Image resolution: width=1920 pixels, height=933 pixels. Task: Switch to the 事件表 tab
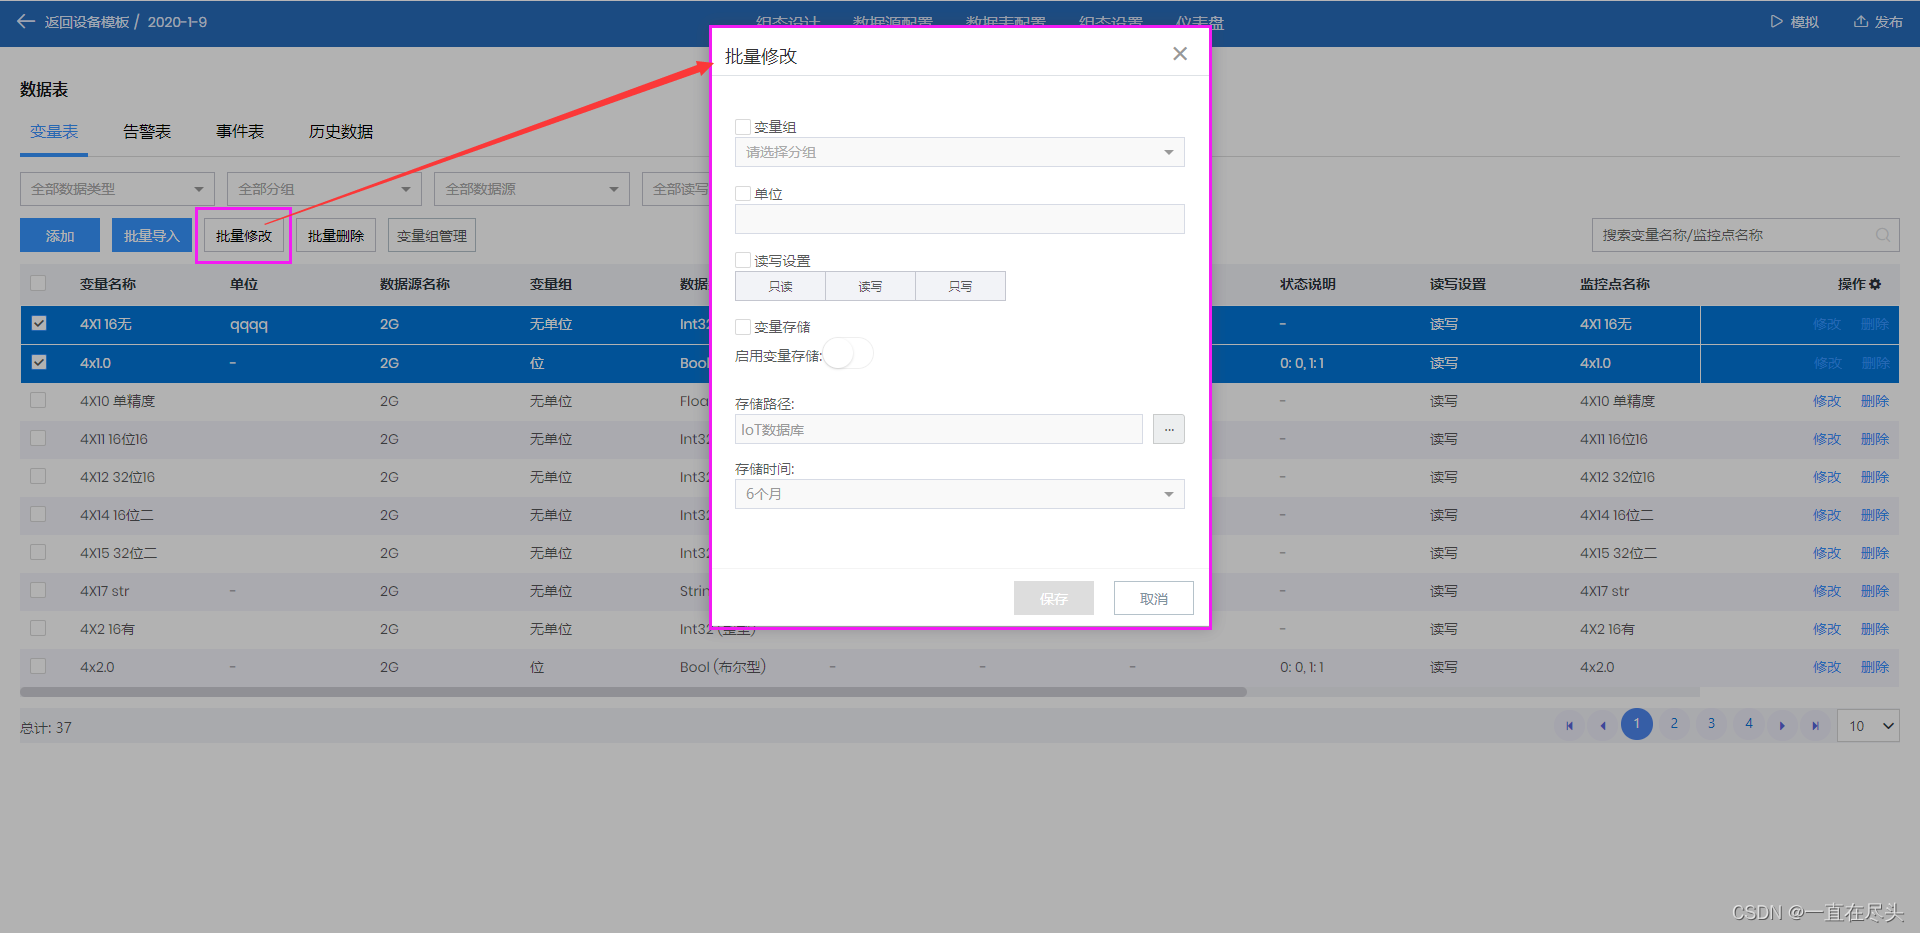point(240,132)
